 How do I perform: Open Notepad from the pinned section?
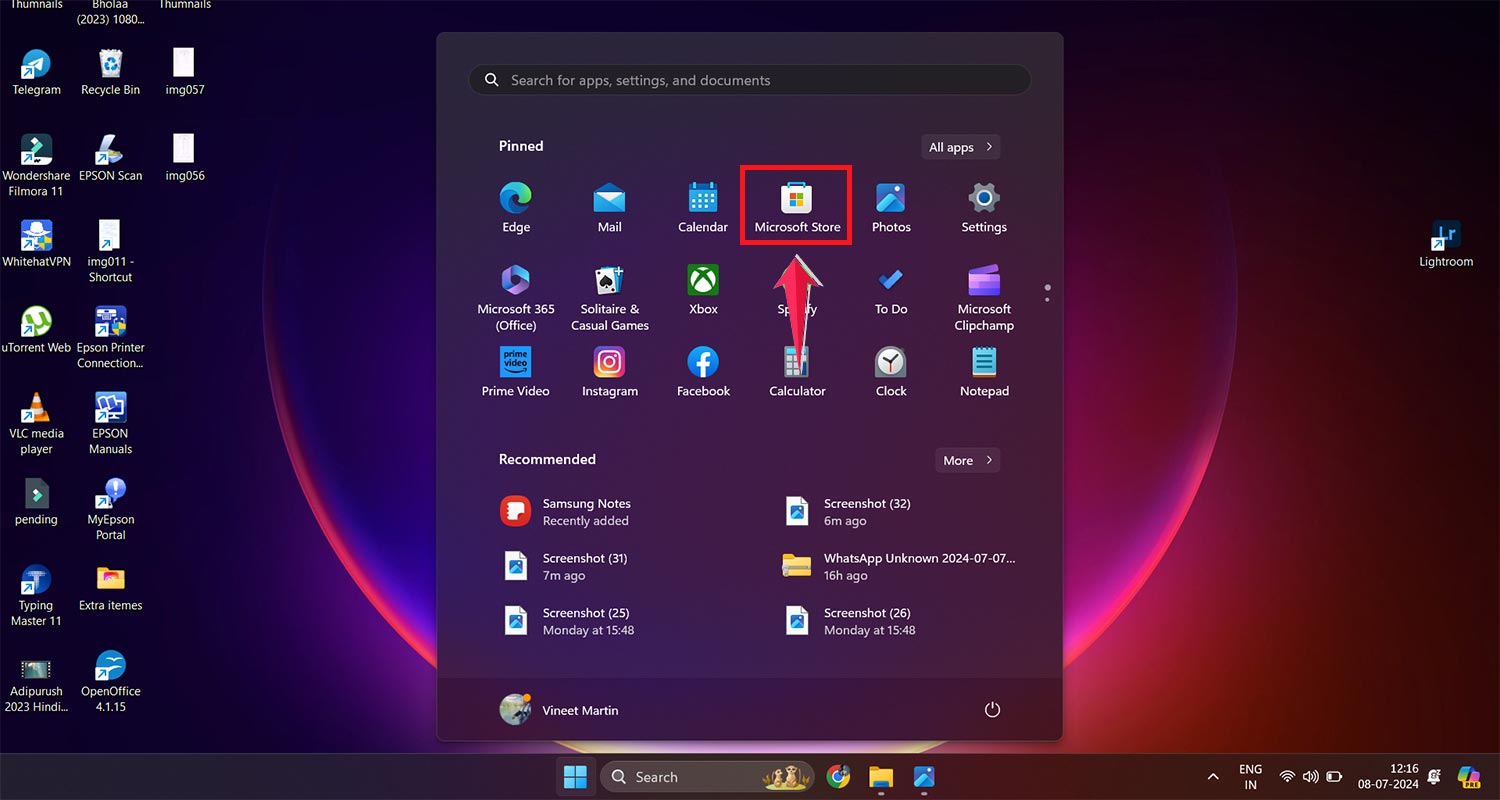(x=983, y=368)
